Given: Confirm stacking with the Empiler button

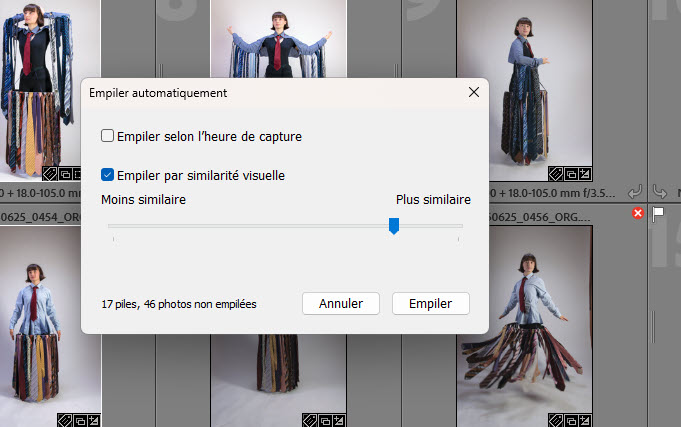Looking at the screenshot, I should [x=430, y=303].
